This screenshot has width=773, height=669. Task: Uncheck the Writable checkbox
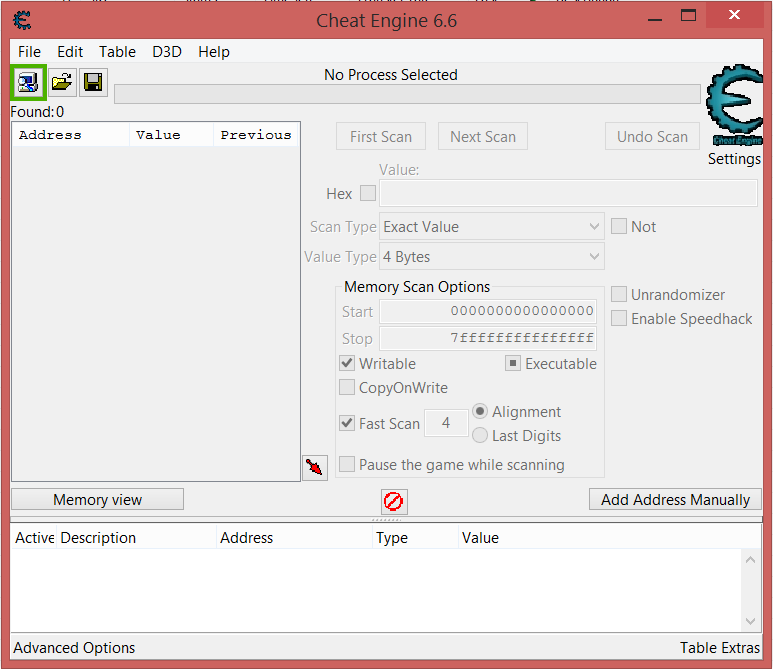tap(347, 363)
